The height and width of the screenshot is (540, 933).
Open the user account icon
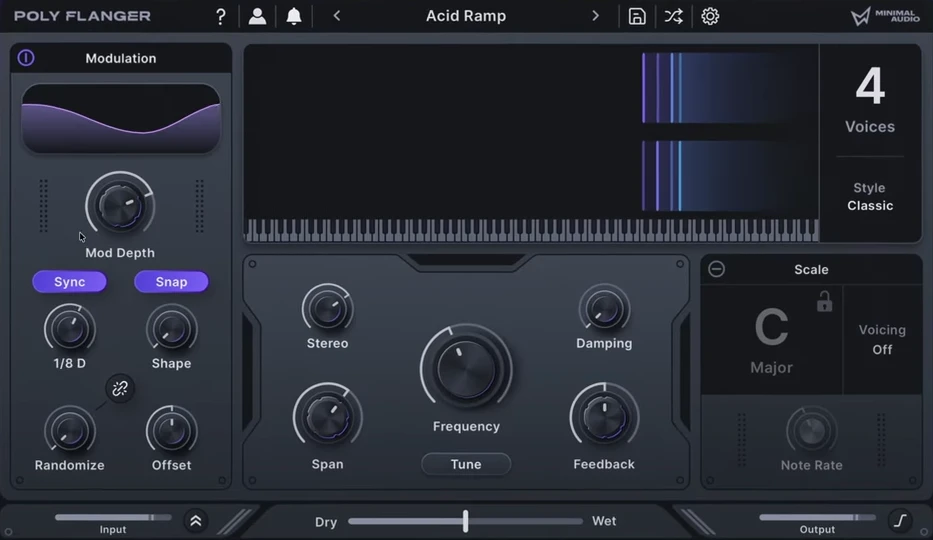[x=257, y=16]
